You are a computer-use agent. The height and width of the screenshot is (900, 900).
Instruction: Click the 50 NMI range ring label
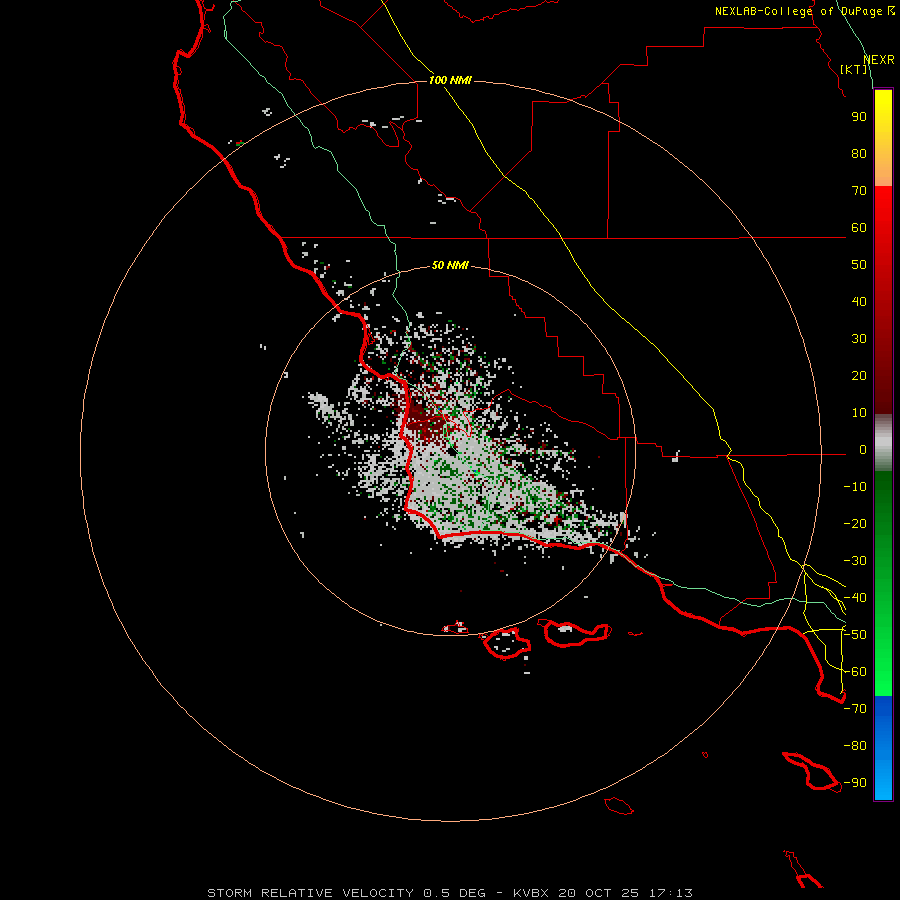(450, 265)
